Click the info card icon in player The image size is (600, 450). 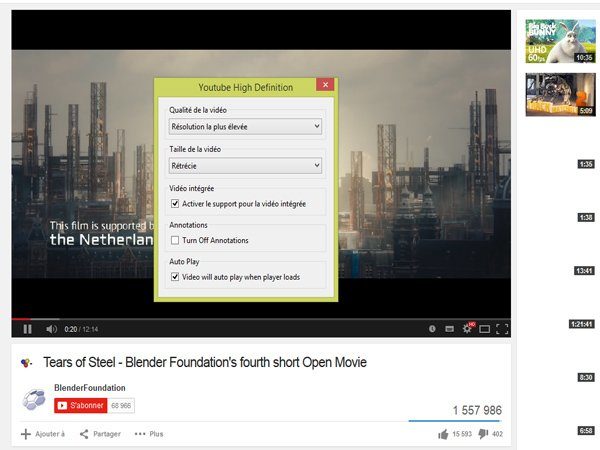[x=432, y=328]
